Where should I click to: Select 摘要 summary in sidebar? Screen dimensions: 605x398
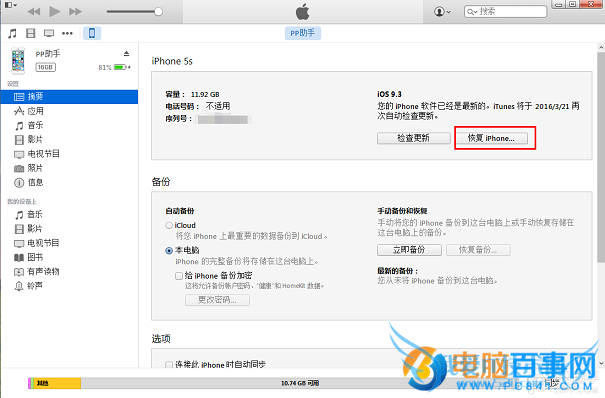click(x=69, y=97)
